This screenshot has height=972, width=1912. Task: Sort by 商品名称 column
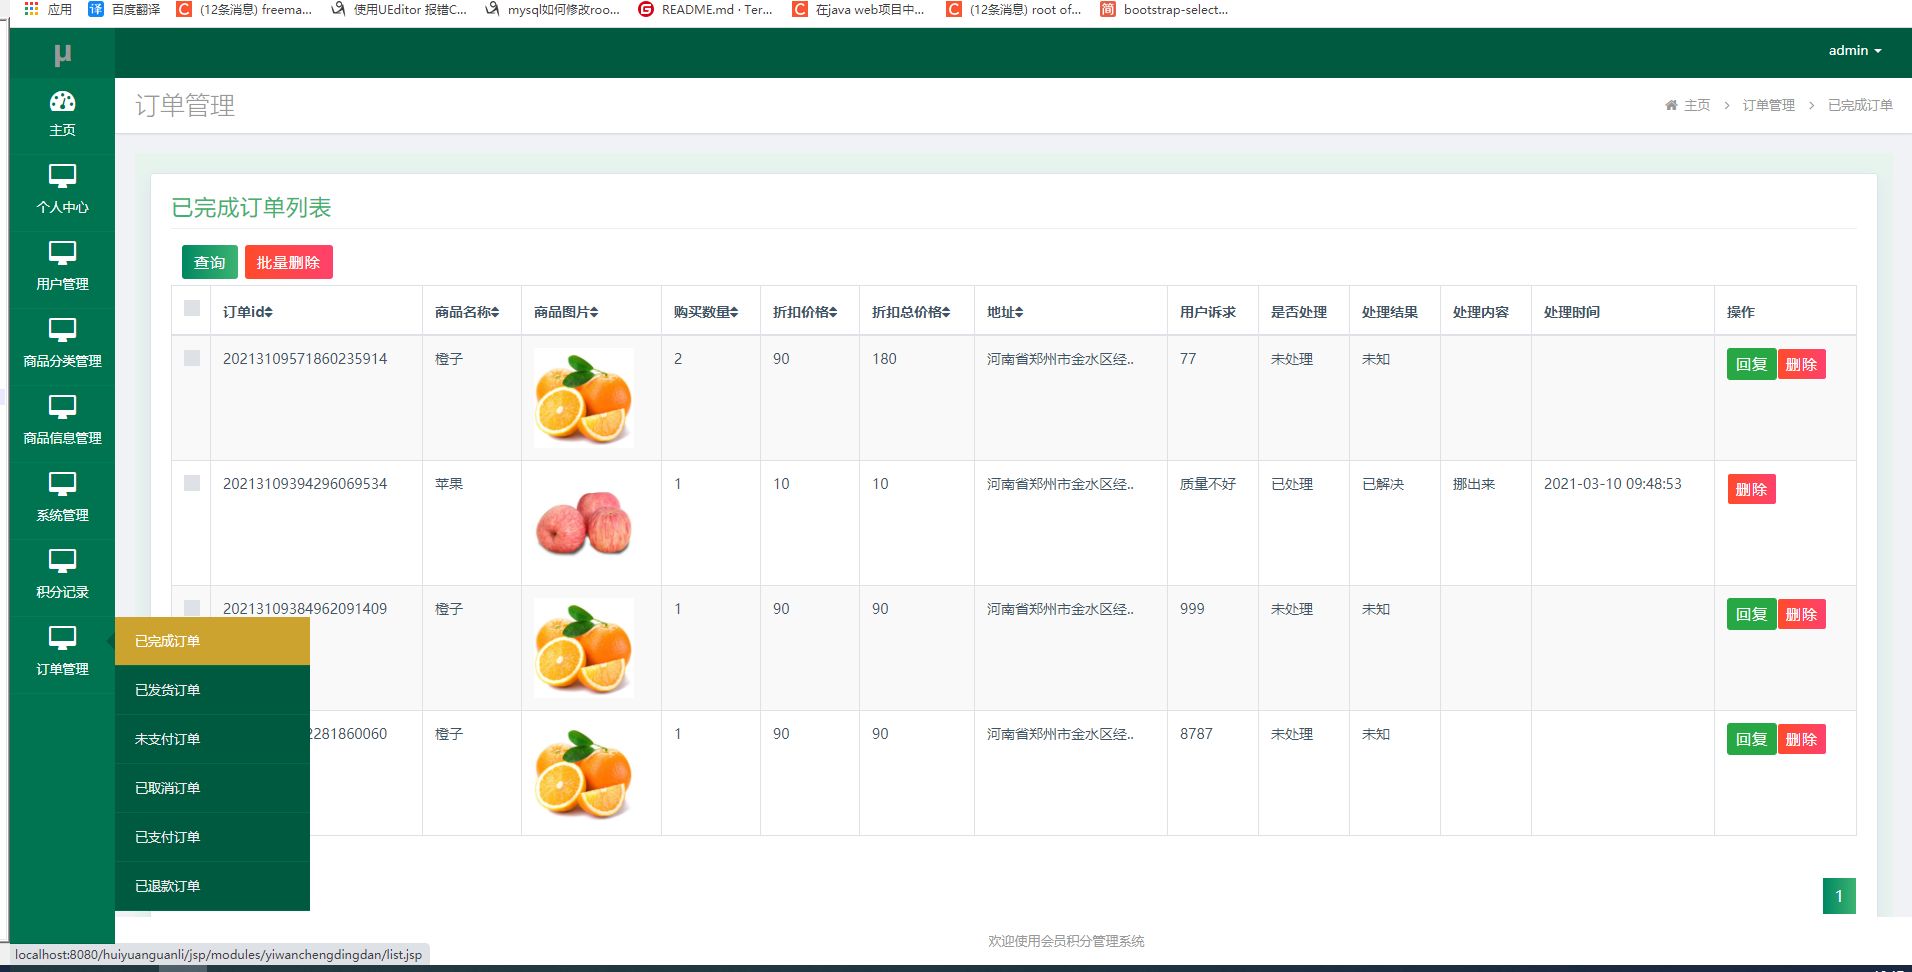[x=466, y=312]
